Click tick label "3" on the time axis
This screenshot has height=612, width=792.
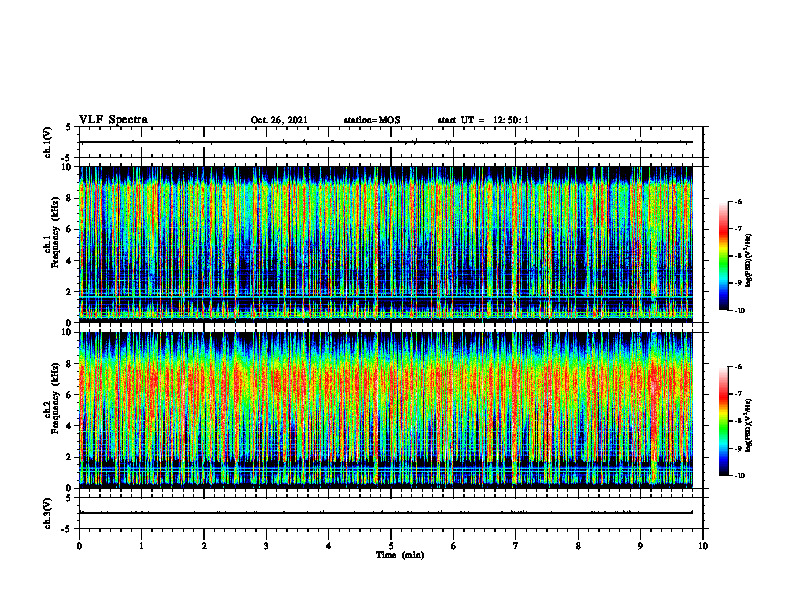[266, 546]
